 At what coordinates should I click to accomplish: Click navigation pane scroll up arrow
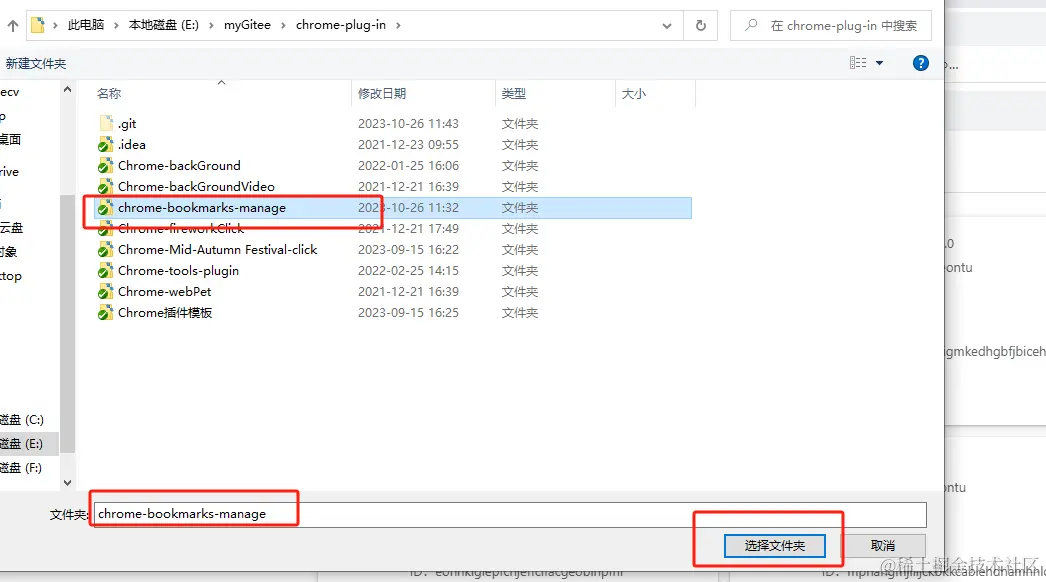(67, 89)
